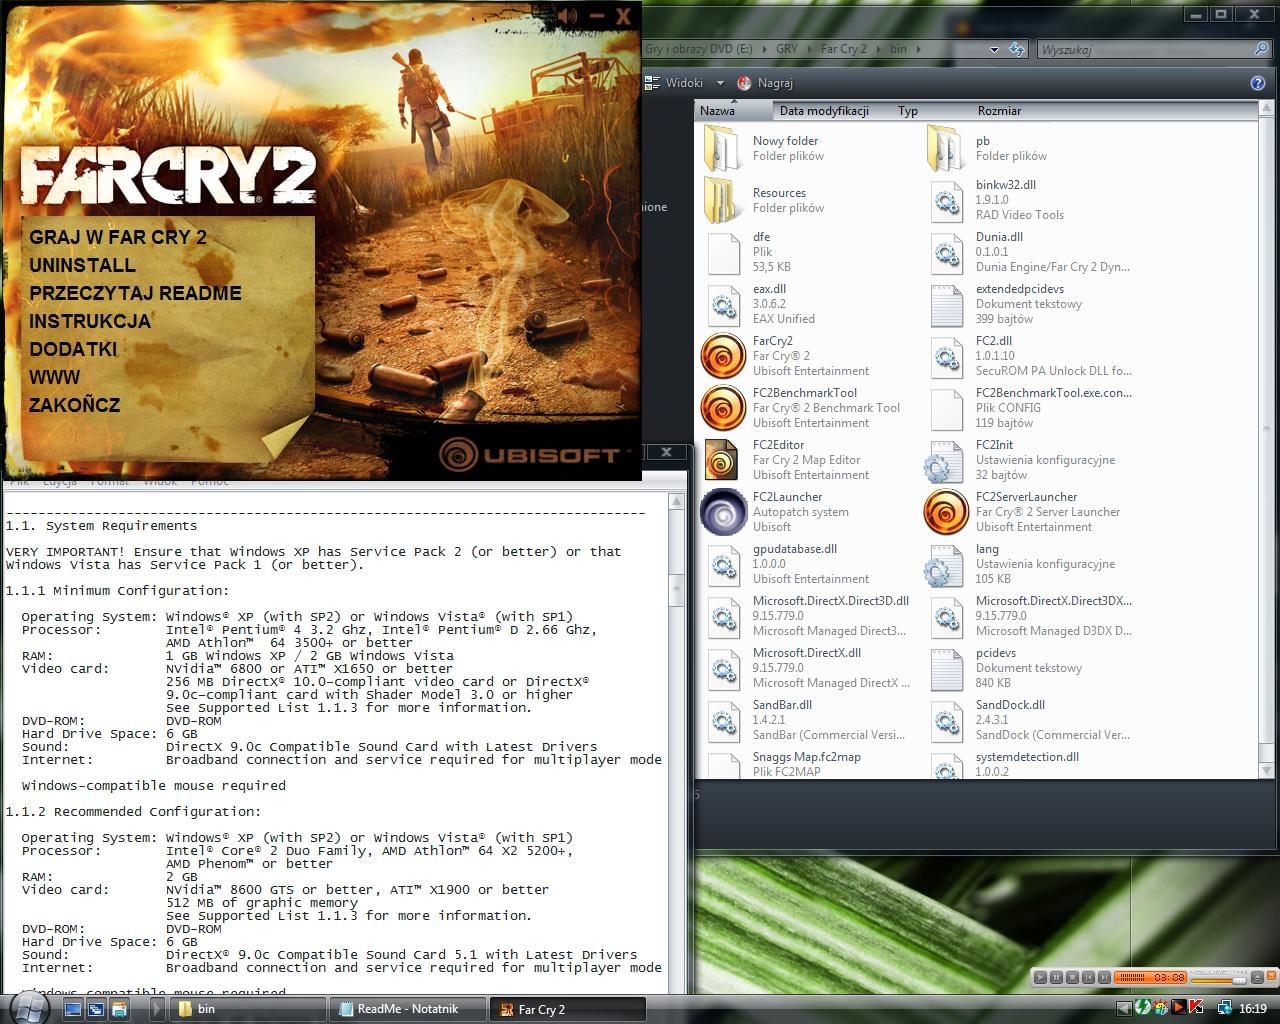Viewport: 1280px width, 1024px height.
Task: Choose UNINSTALL in the launcher menu
Action: [82, 265]
